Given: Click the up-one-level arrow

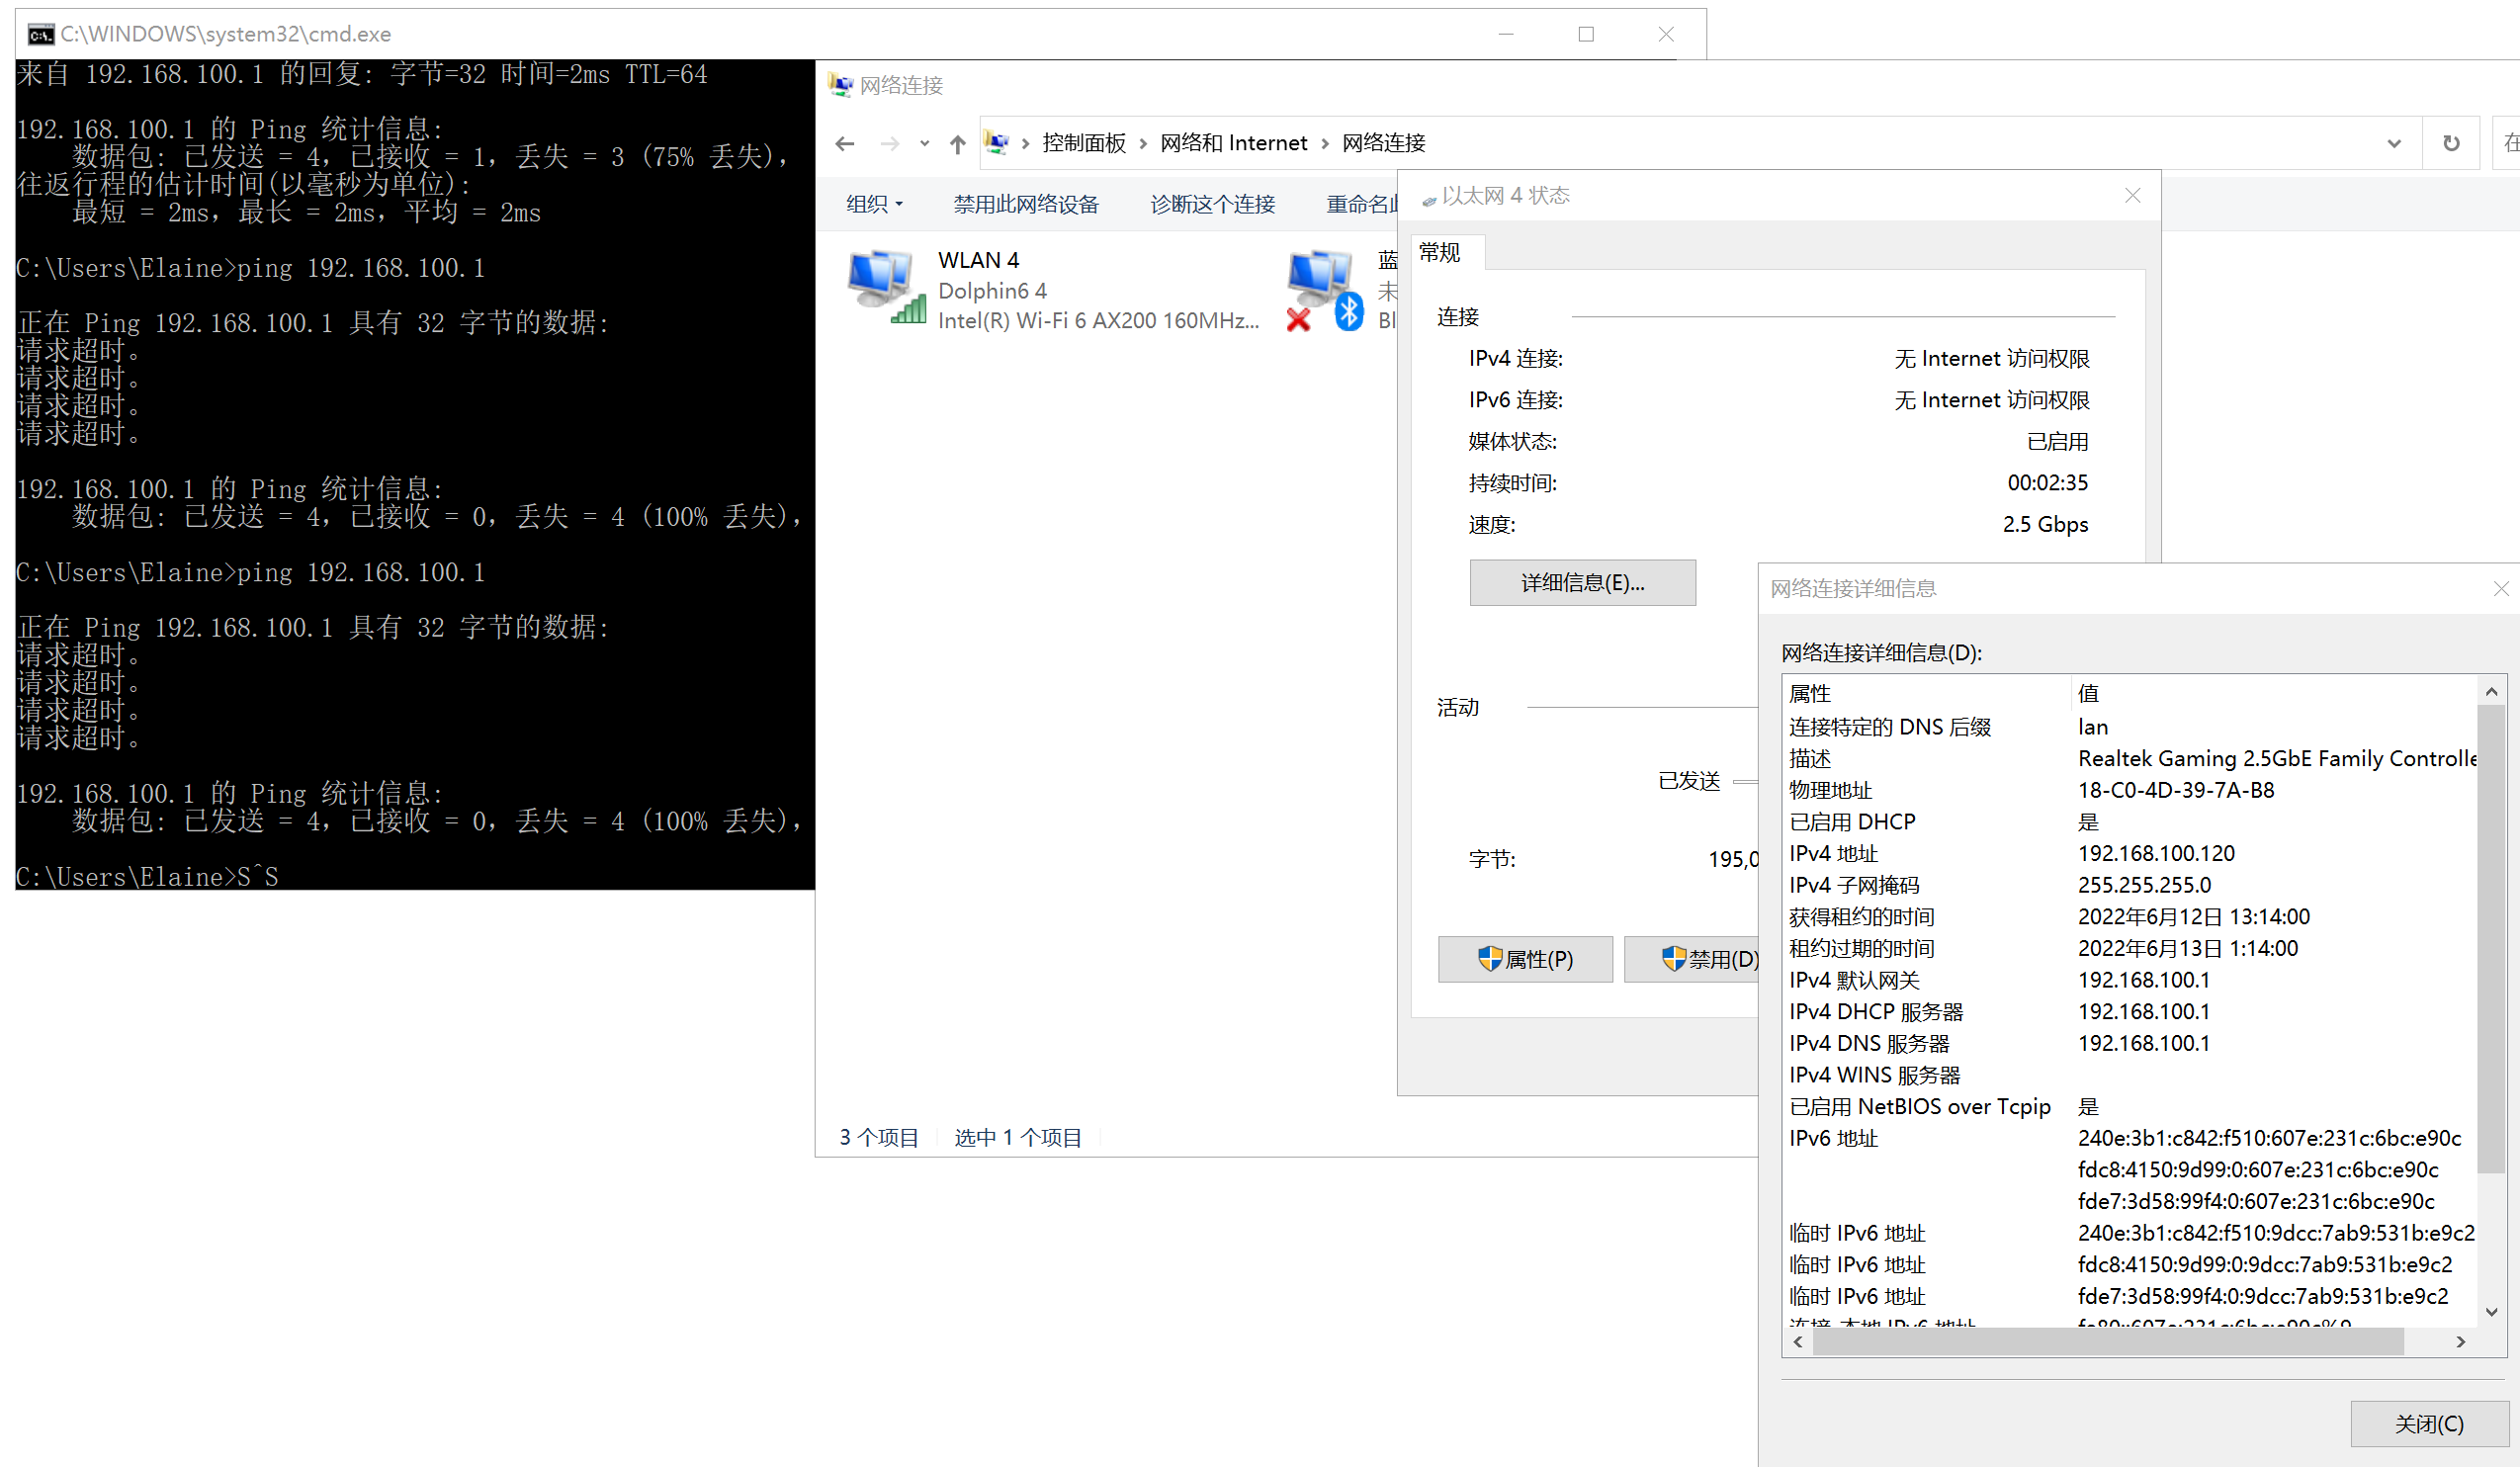Looking at the screenshot, I should pyautogui.click(x=957, y=144).
